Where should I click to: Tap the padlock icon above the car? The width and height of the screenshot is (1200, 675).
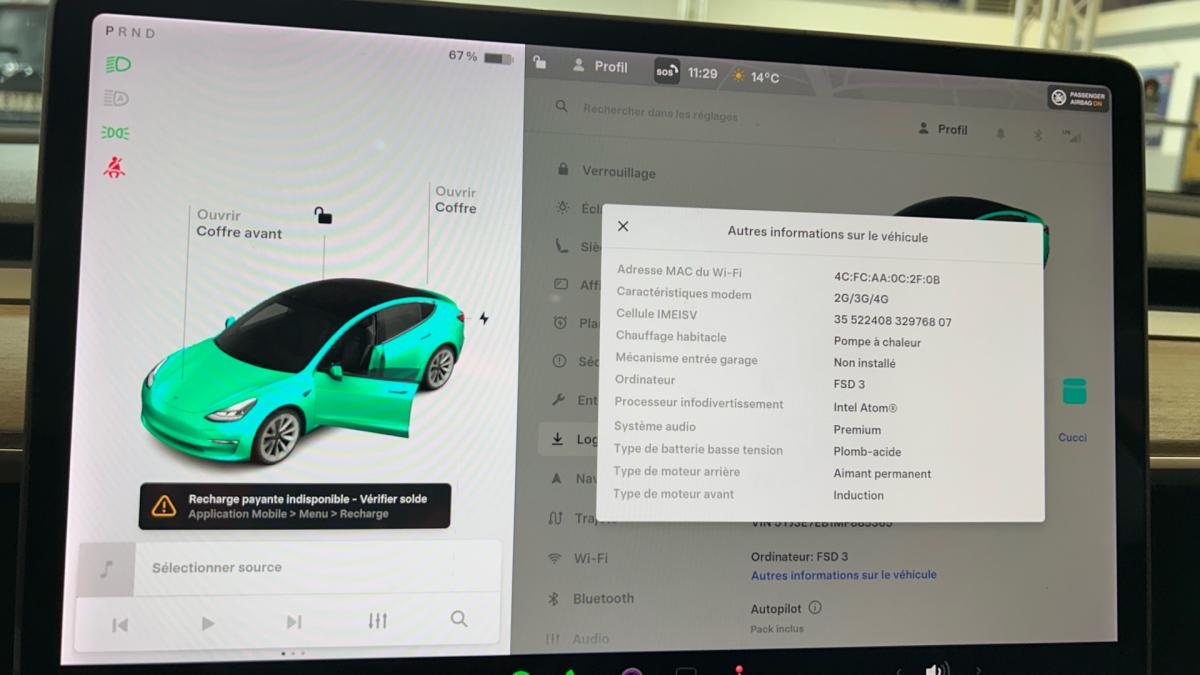click(x=323, y=215)
